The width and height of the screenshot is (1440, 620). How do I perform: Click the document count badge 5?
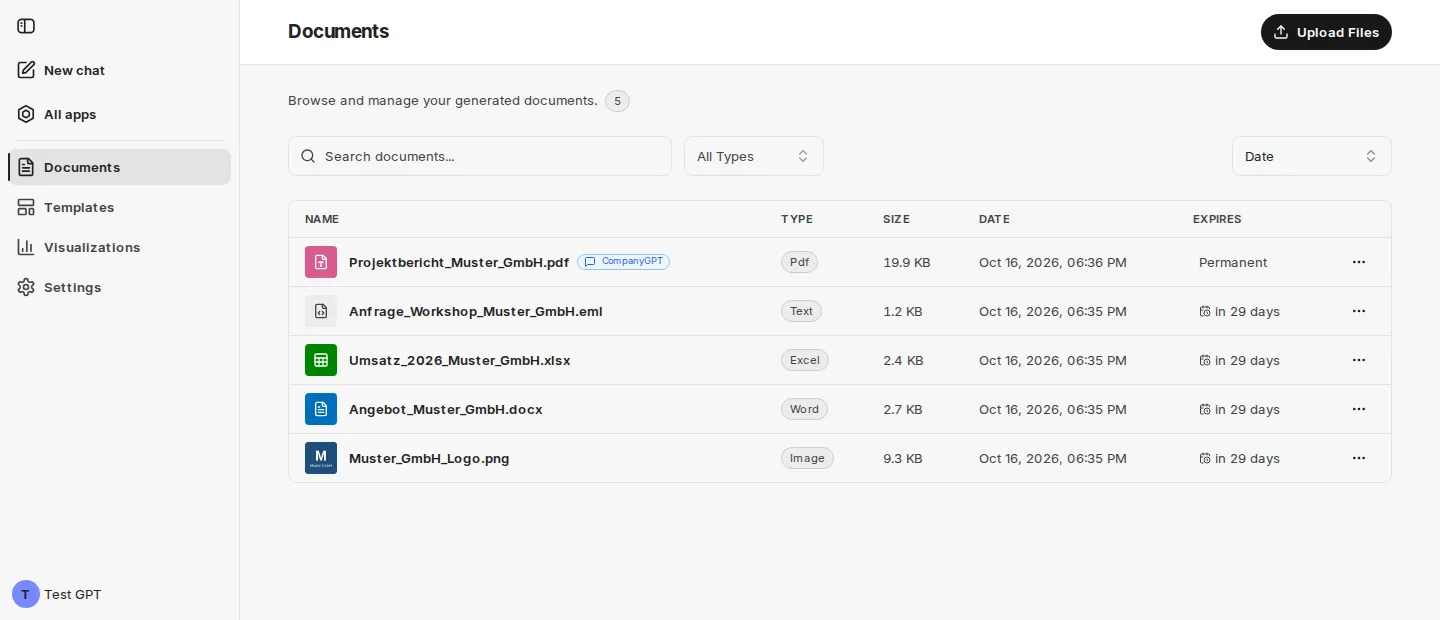(x=617, y=101)
